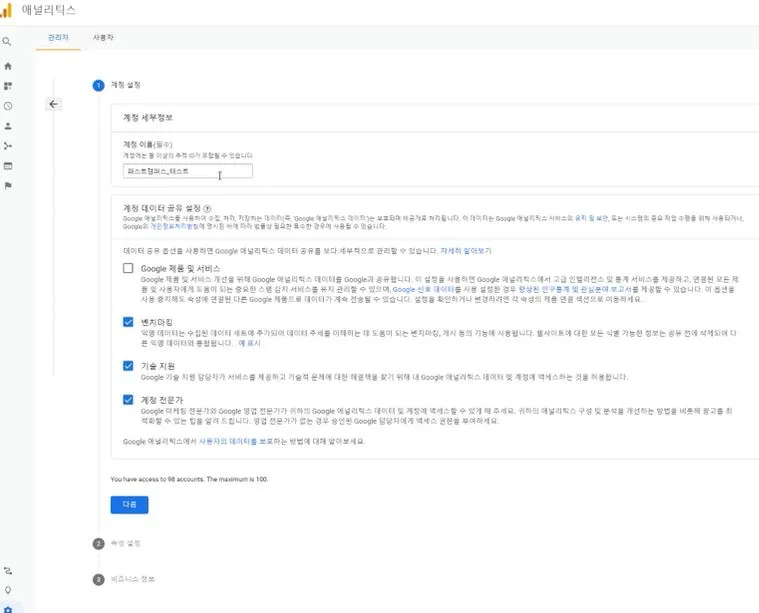Uncheck the 기술 지원 checkbox

click(x=128, y=366)
